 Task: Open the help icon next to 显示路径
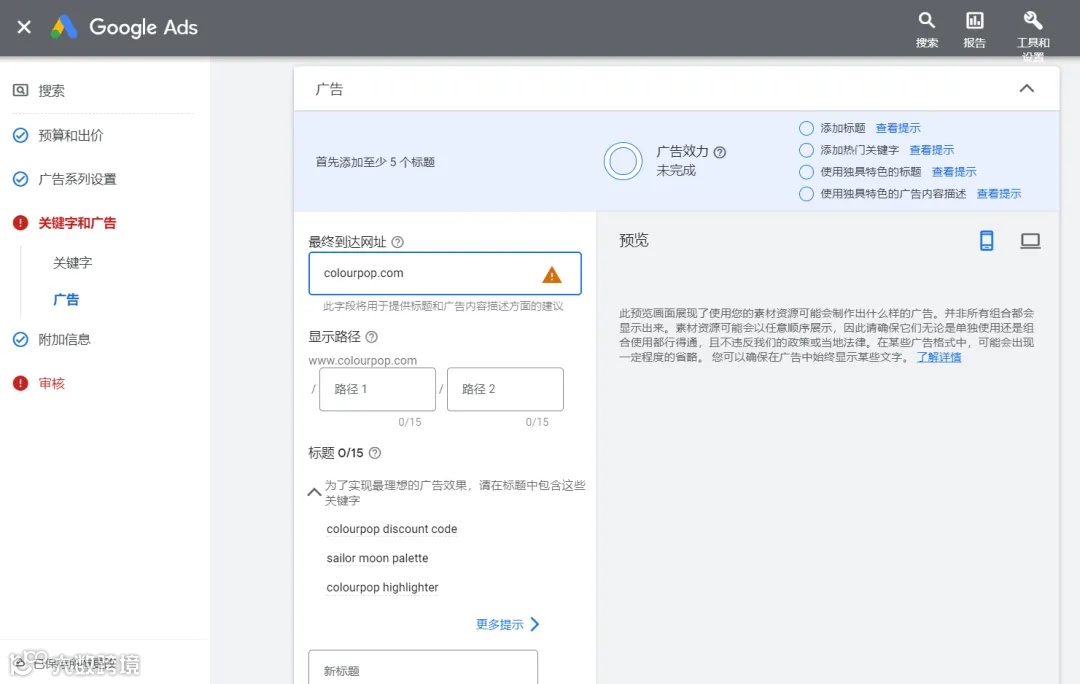pyautogui.click(x=371, y=337)
